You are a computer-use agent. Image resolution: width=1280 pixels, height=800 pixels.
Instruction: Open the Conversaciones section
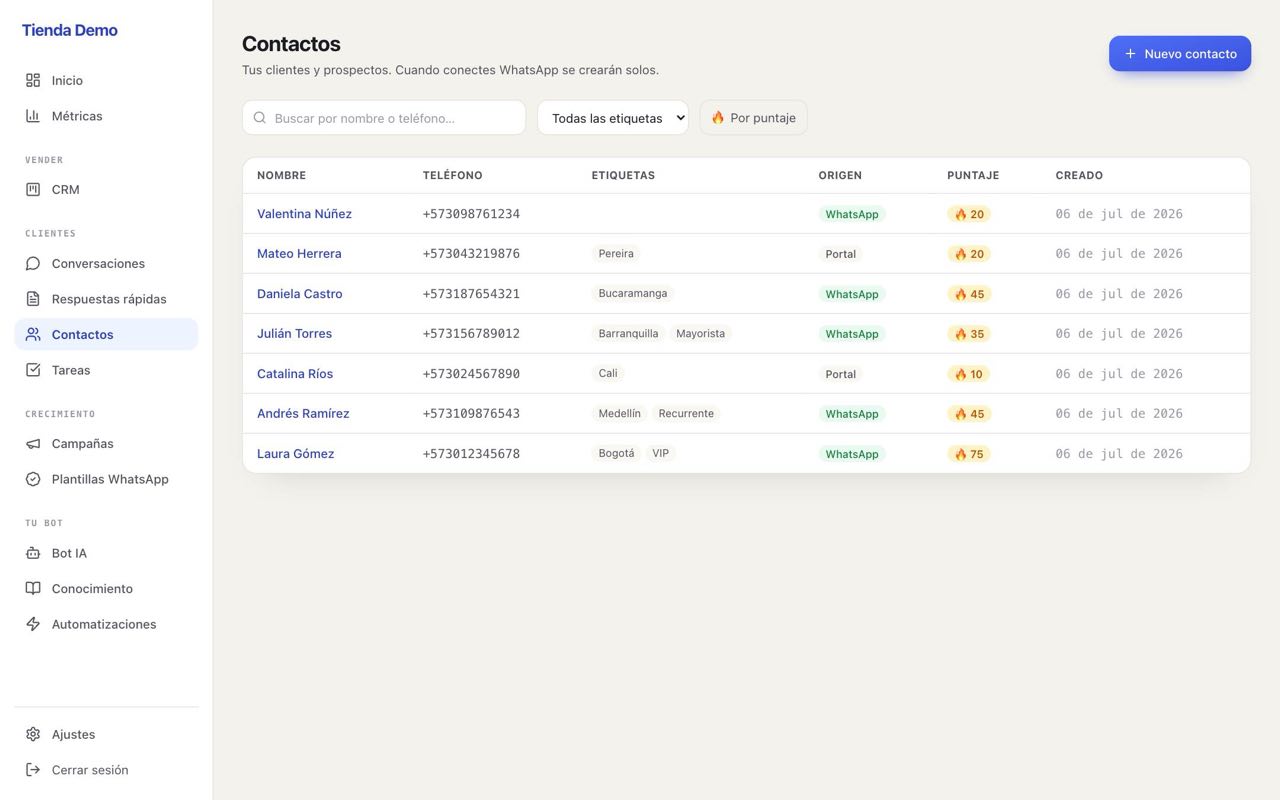pos(106,263)
